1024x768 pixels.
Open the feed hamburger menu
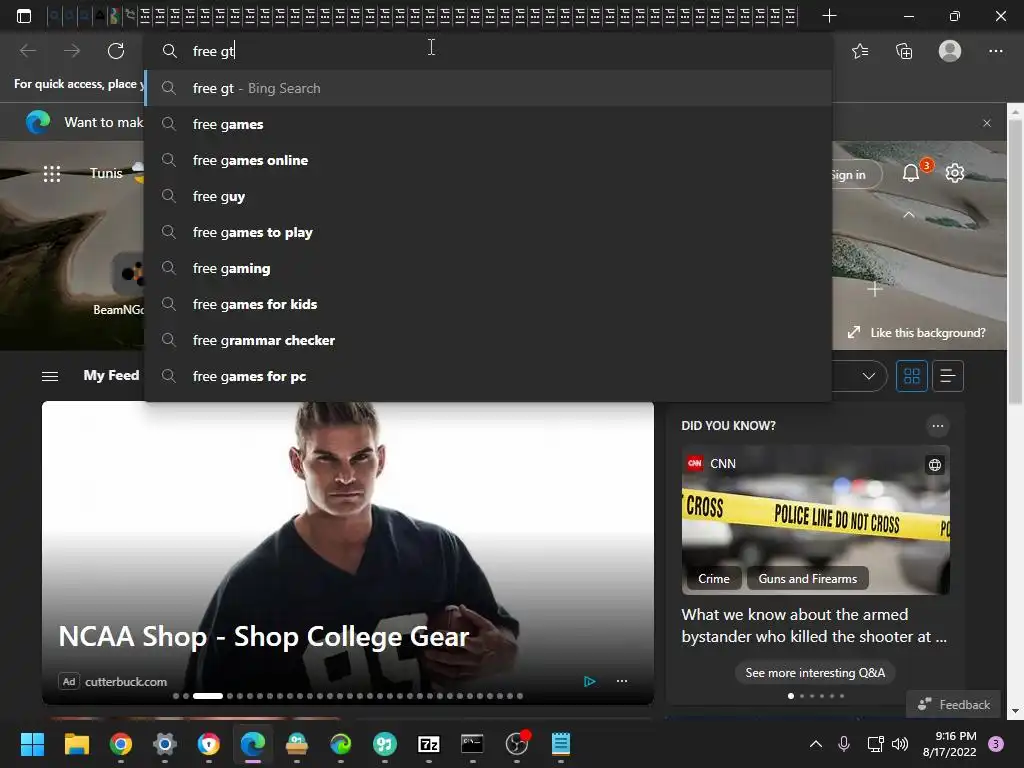(x=50, y=376)
